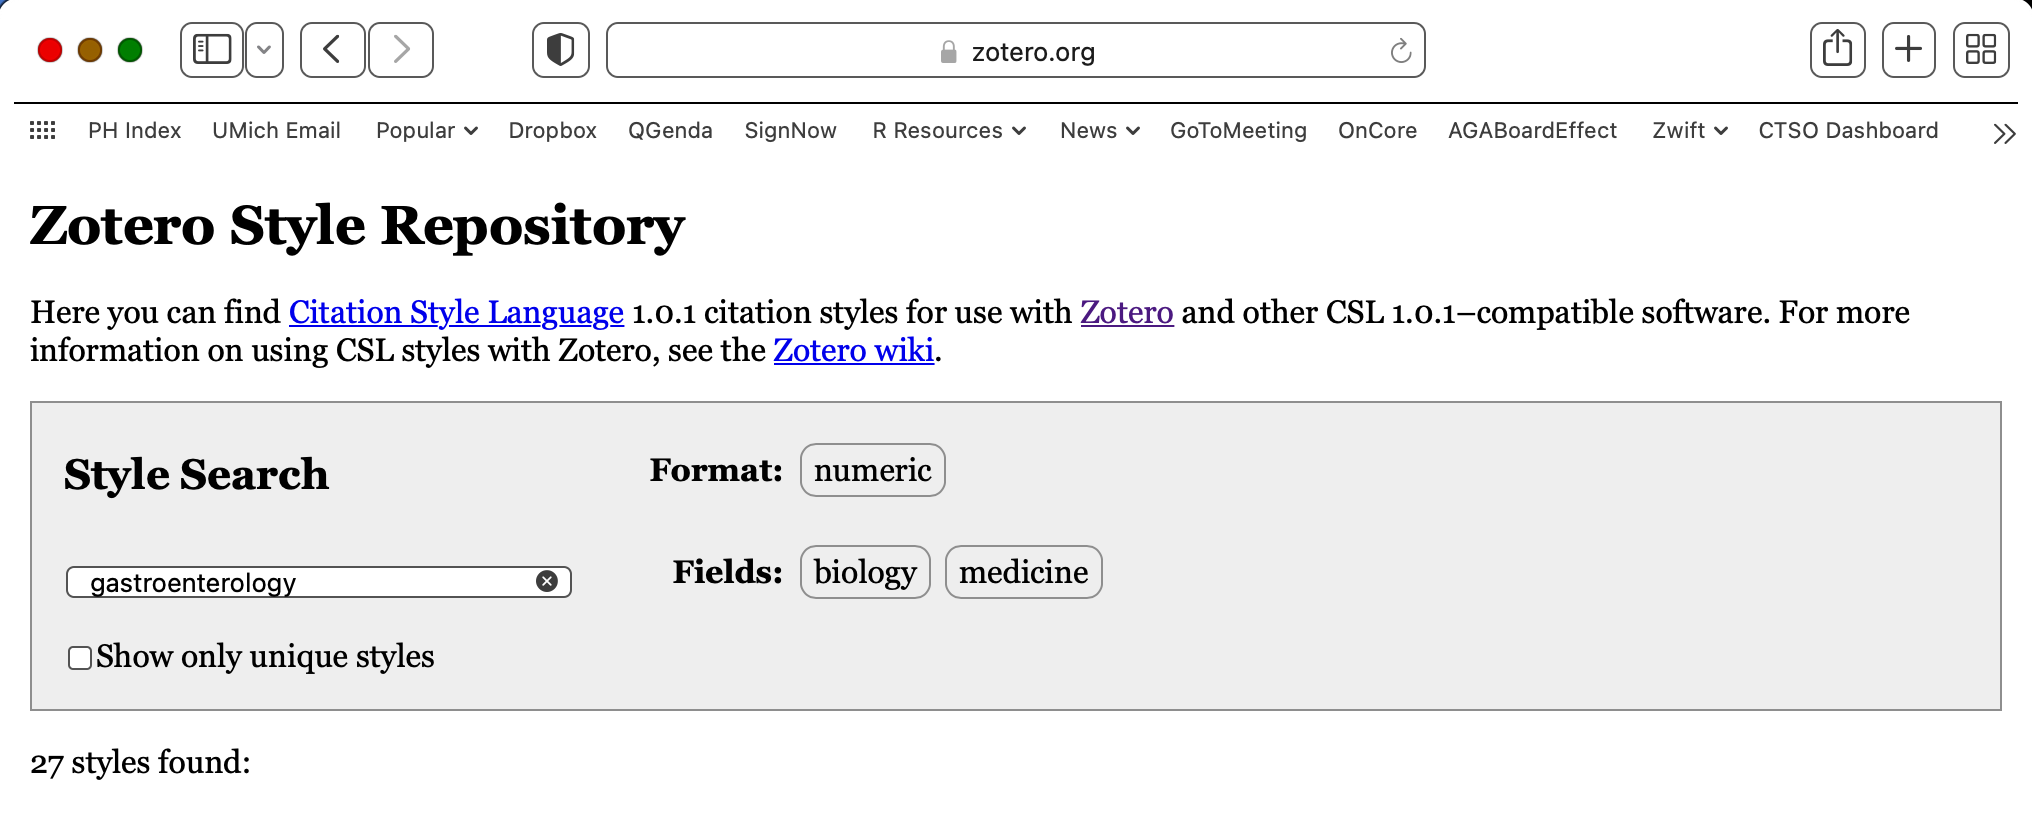Viewport: 2032px width, 814px height.
Task: Select the biology field filter chip
Action: (864, 572)
